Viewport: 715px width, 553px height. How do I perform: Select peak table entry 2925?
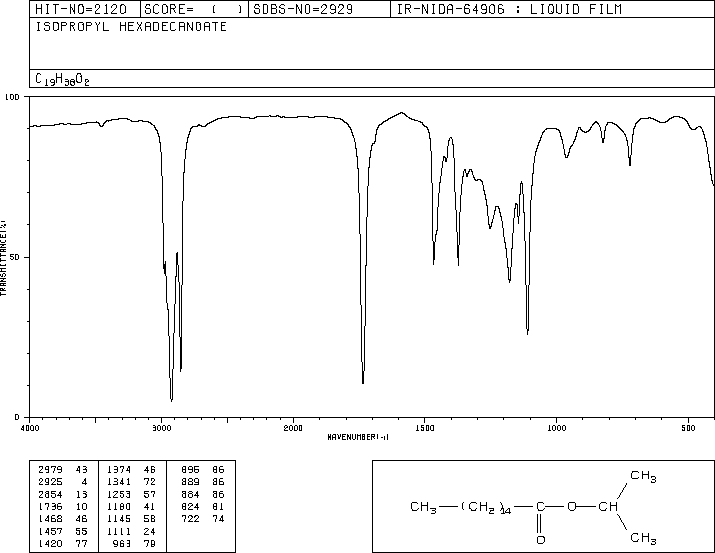[x=50, y=482]
